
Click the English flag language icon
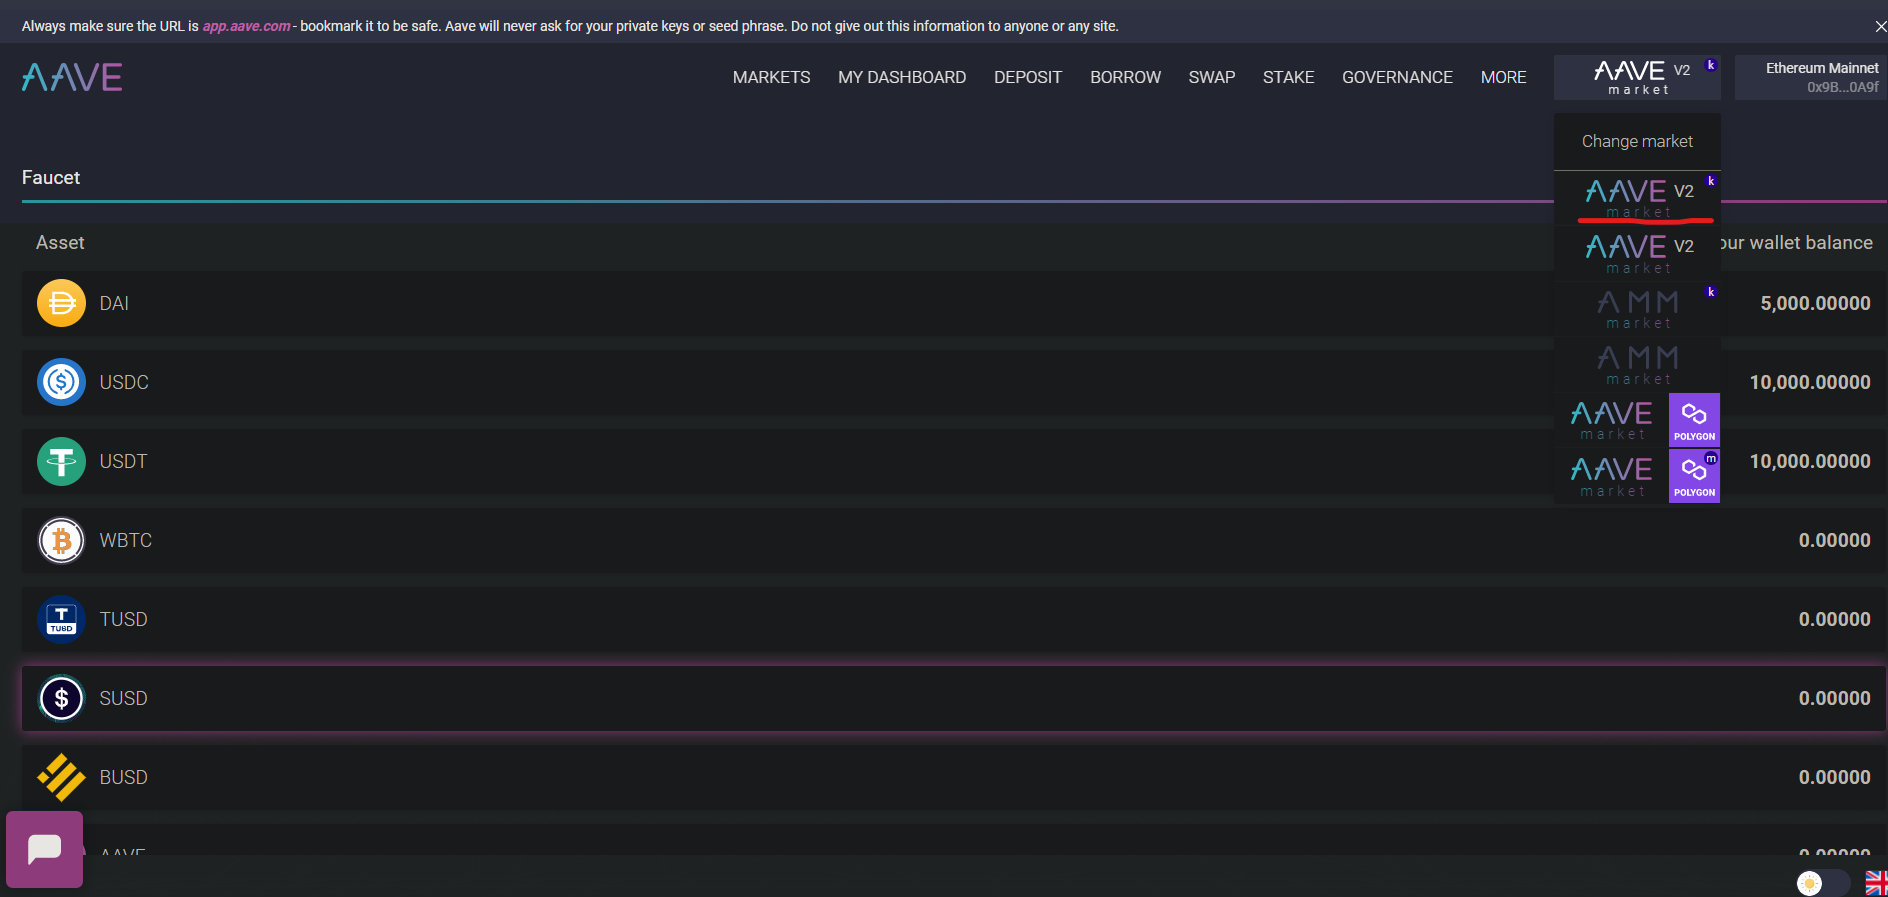[x=1876, y=883]
